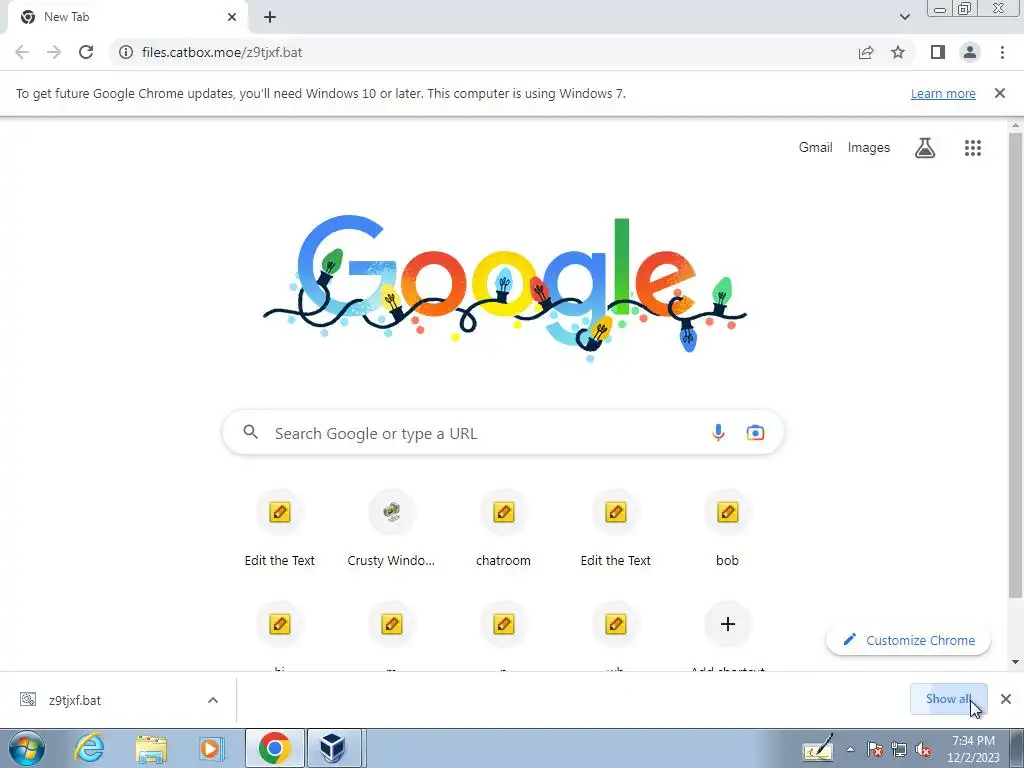The image size is (1024, 768).
Task: Expand options chevron for z9tjxf.bat download
Action: click(213, 700)
